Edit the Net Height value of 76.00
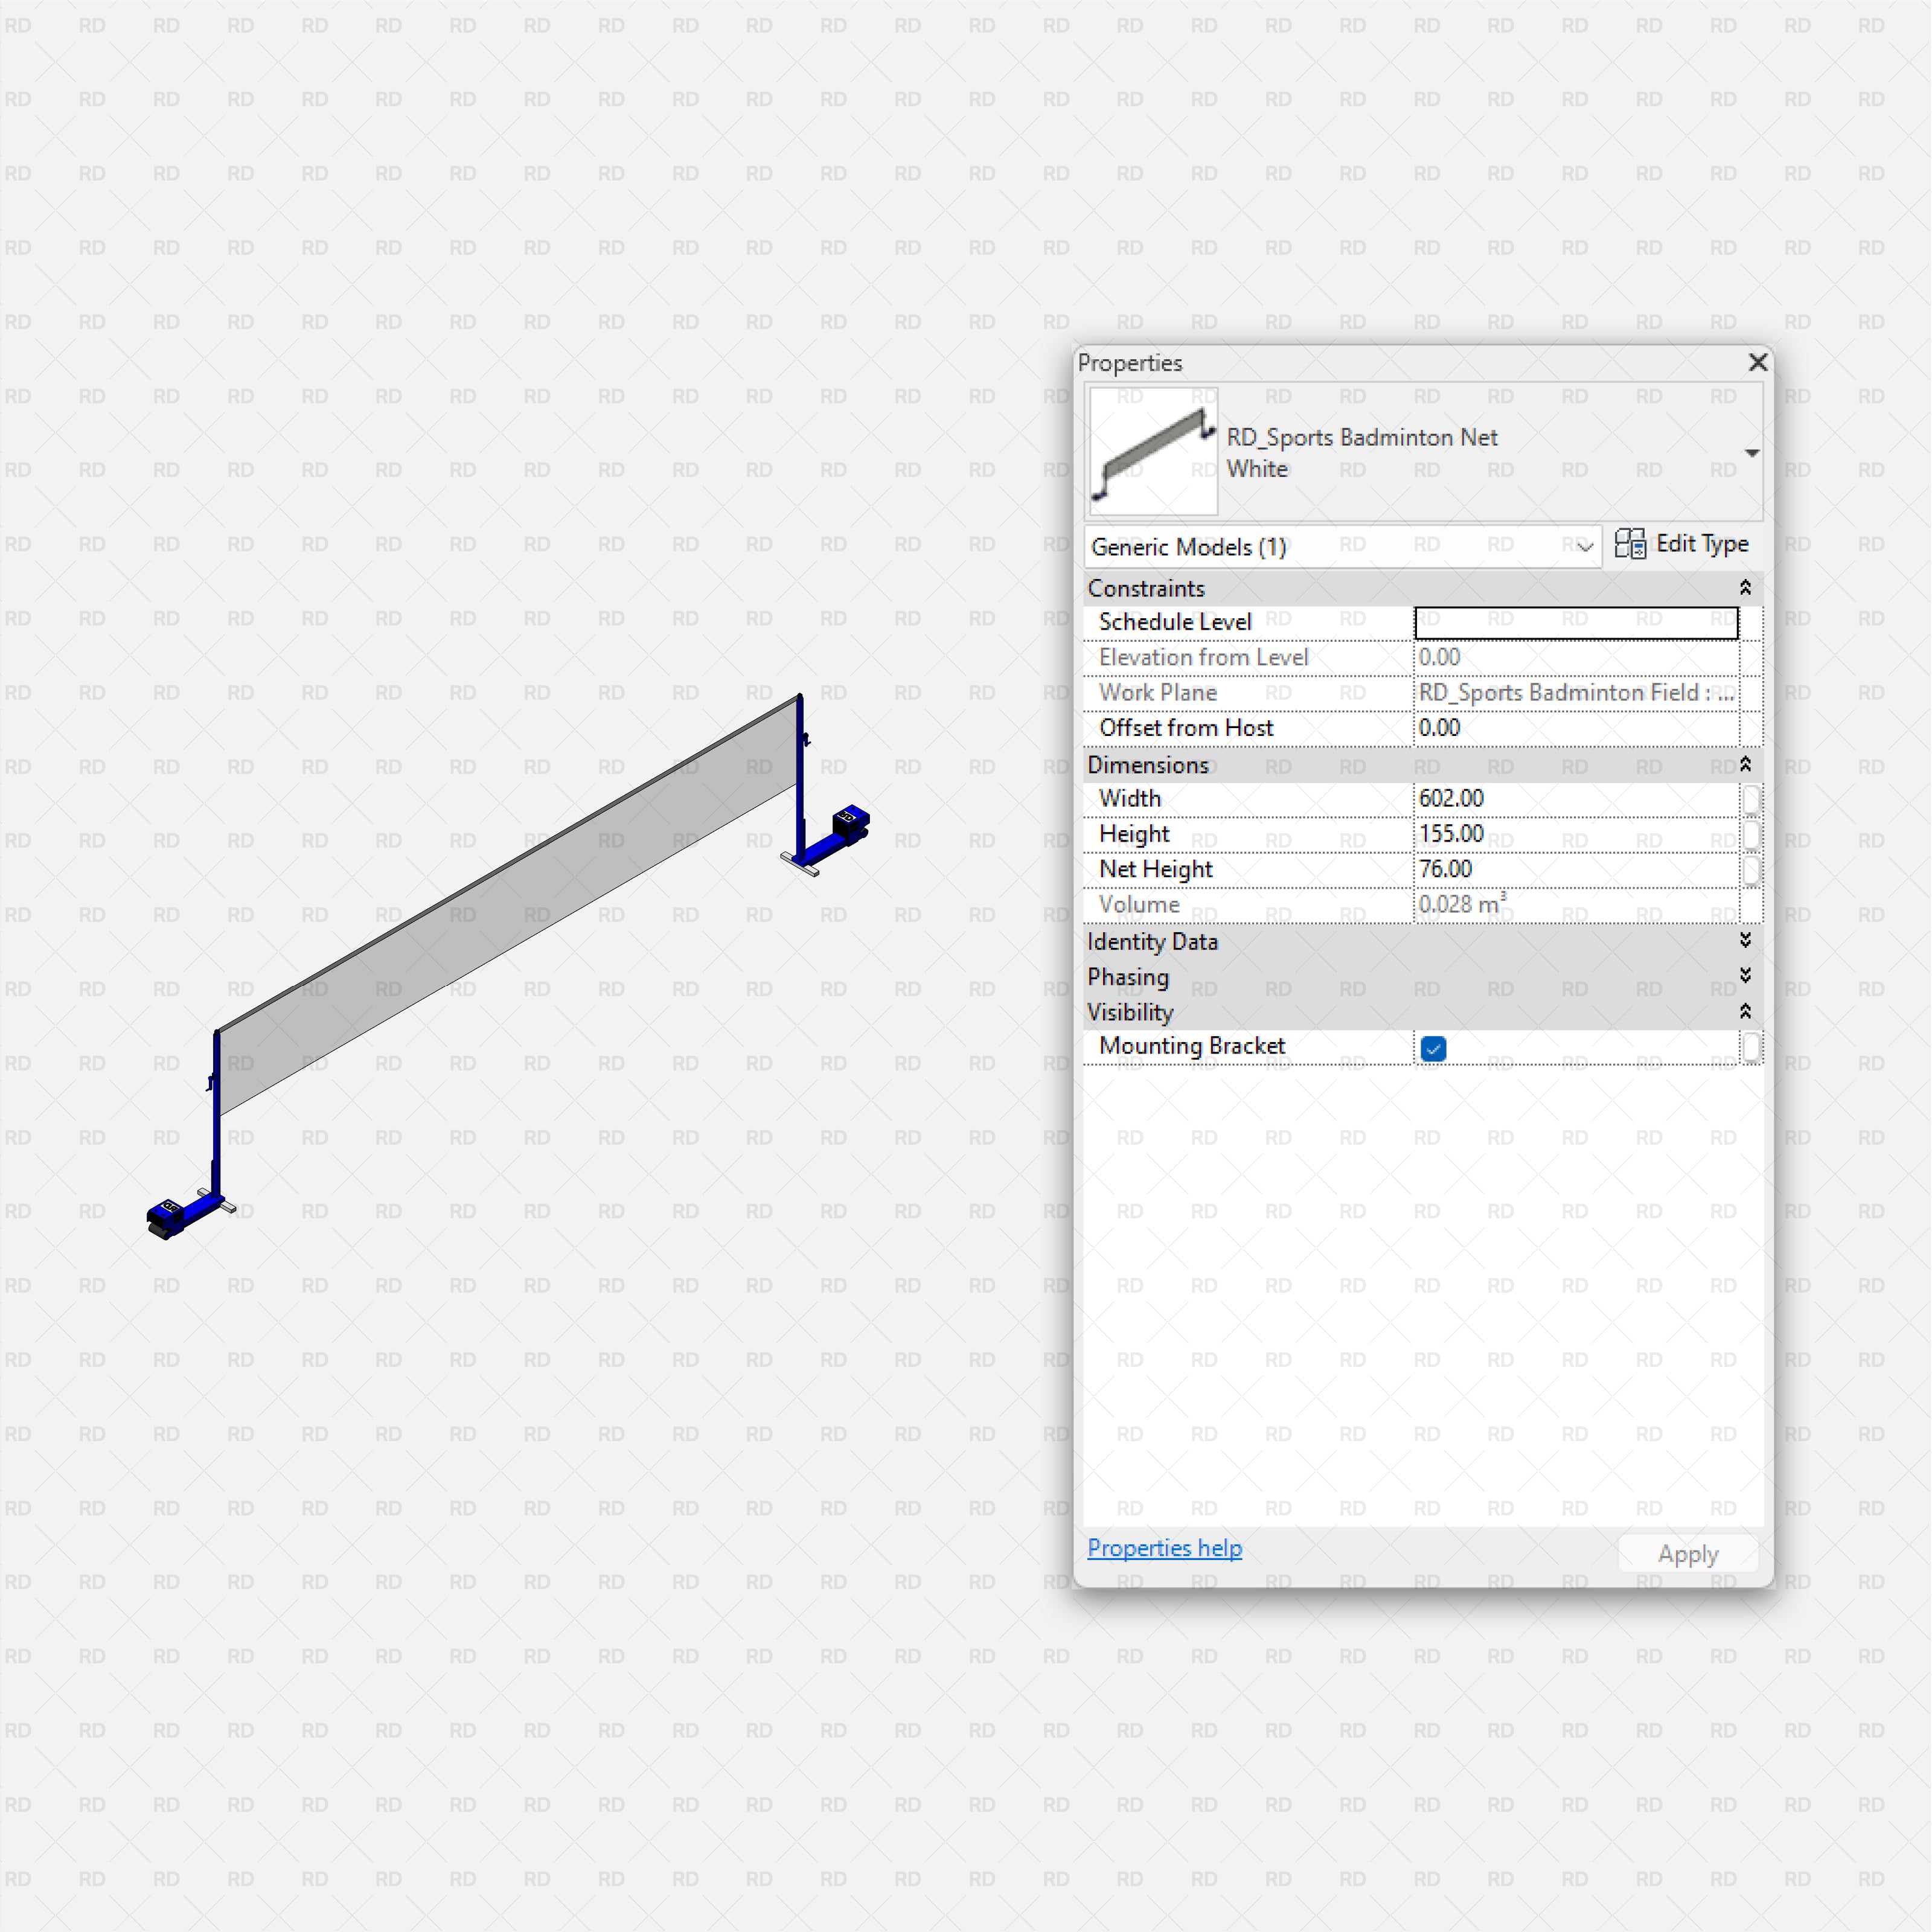The height and width of the screenshot is (1932, 1932). (1575, 869)
